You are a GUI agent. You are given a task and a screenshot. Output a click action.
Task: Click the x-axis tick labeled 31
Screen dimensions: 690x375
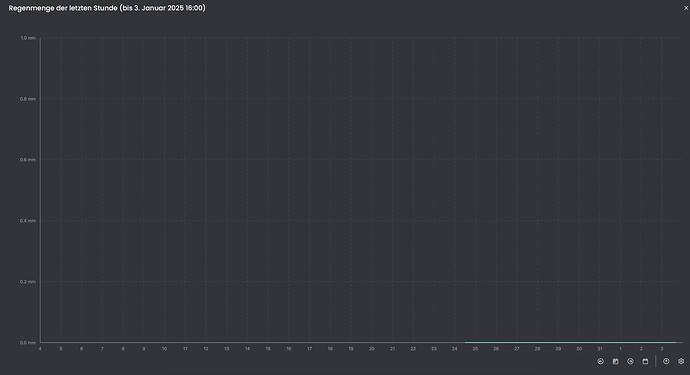[x=600, y=349]
